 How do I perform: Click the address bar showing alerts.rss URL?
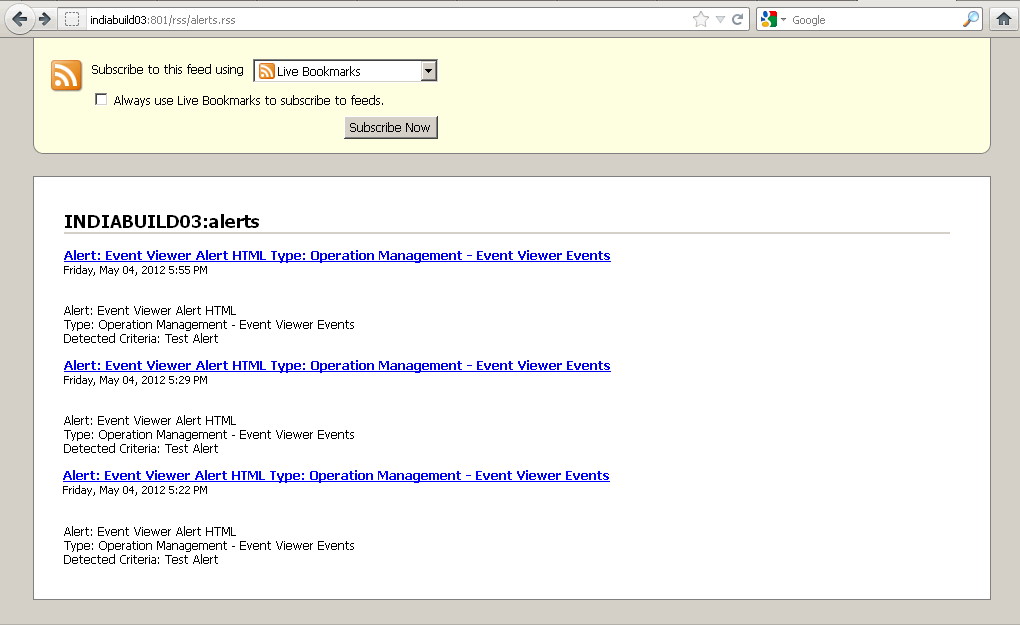380,19
